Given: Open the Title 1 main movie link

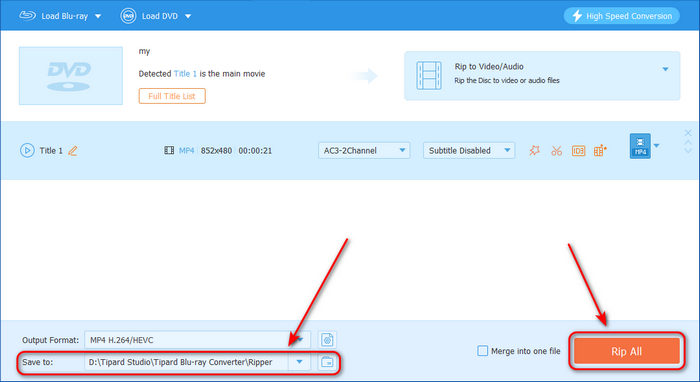Looking at the screenshot, I should 185,74.
